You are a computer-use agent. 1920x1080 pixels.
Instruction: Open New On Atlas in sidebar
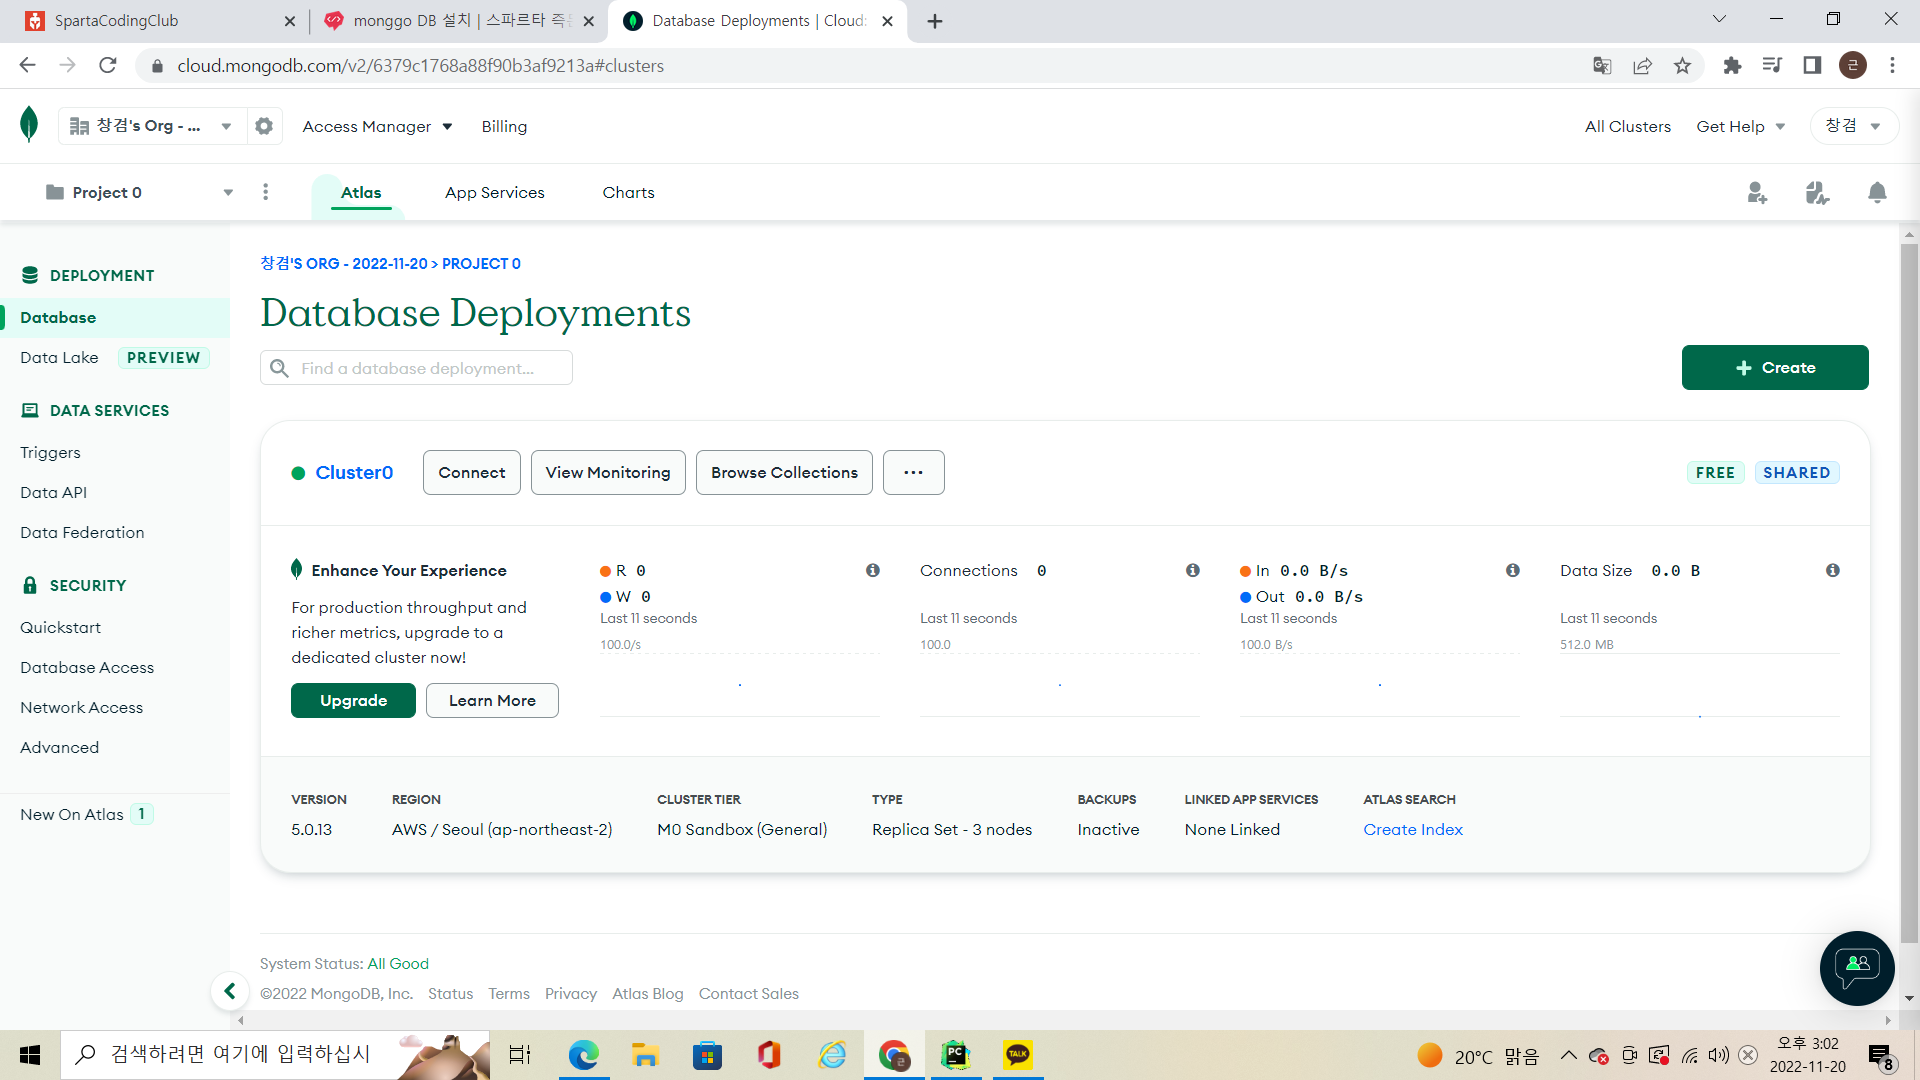pos(72,815)
